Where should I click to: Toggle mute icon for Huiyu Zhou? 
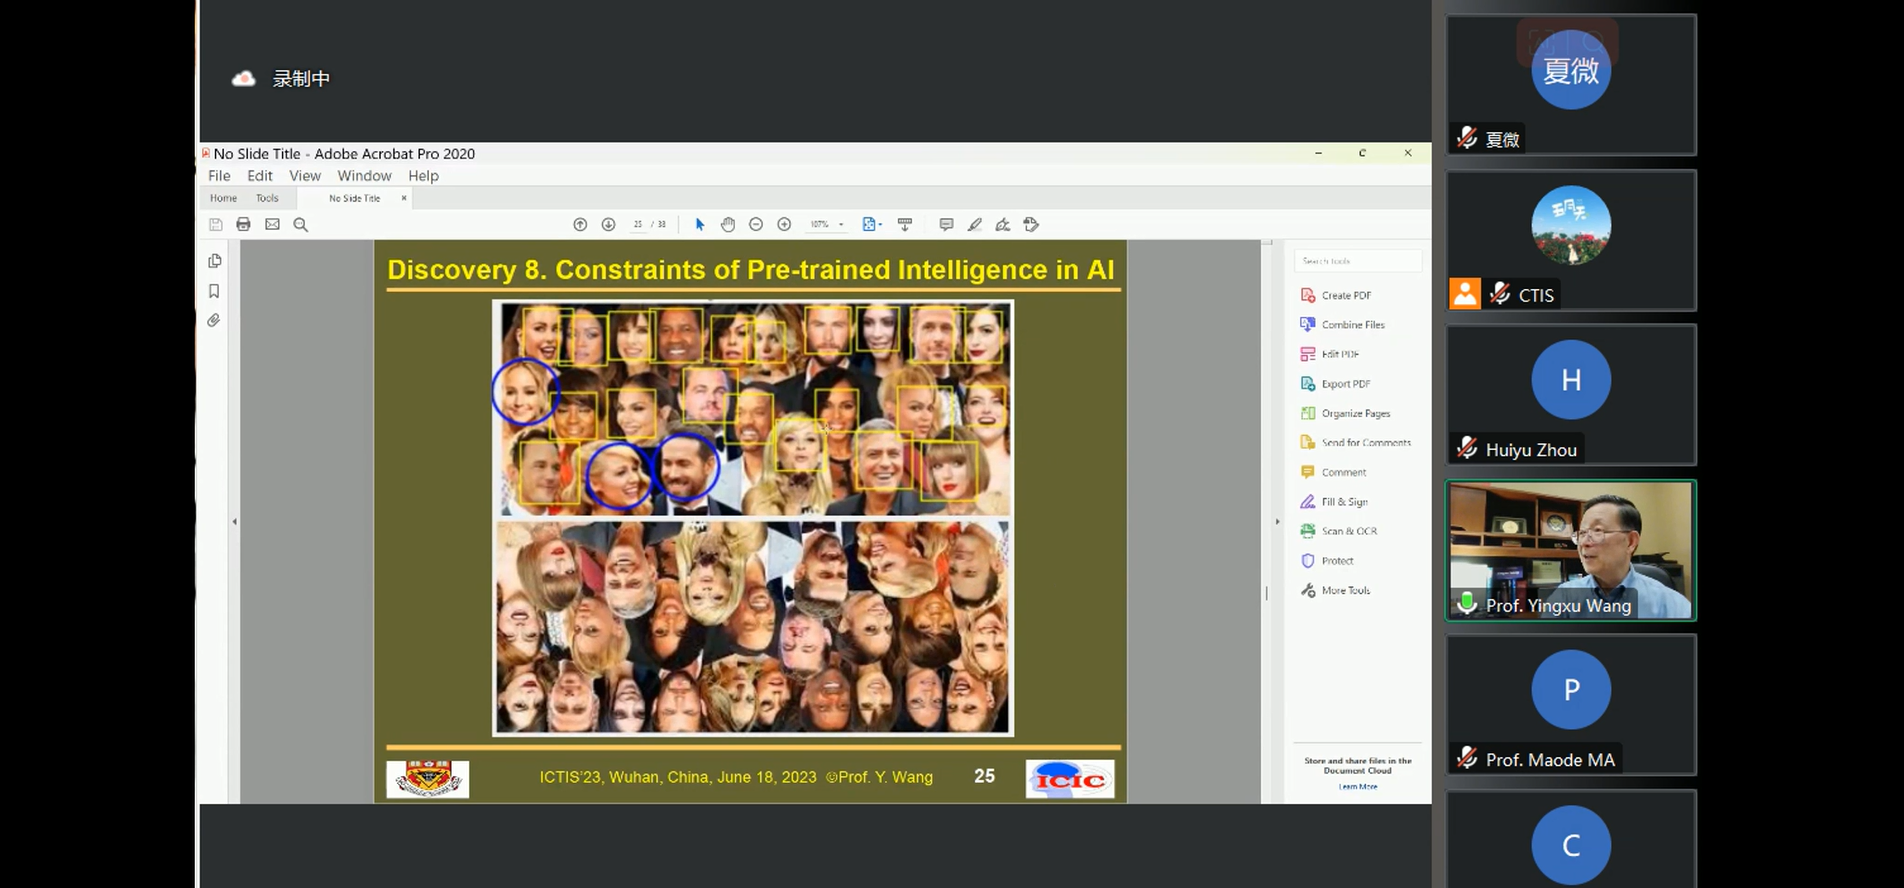[x=1467, y=449]
